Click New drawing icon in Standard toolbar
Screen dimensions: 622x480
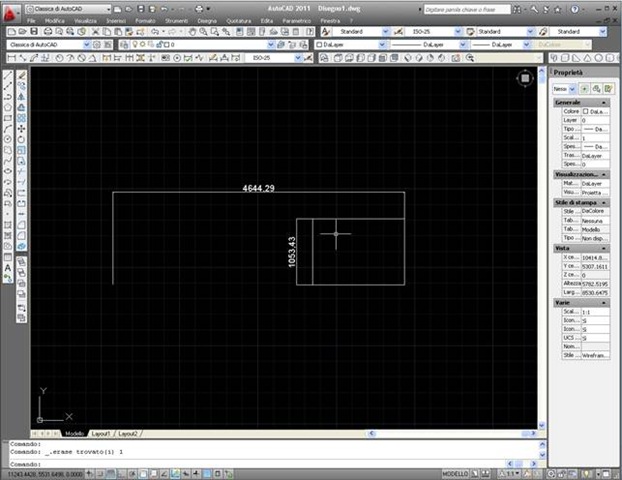[12, 31]
